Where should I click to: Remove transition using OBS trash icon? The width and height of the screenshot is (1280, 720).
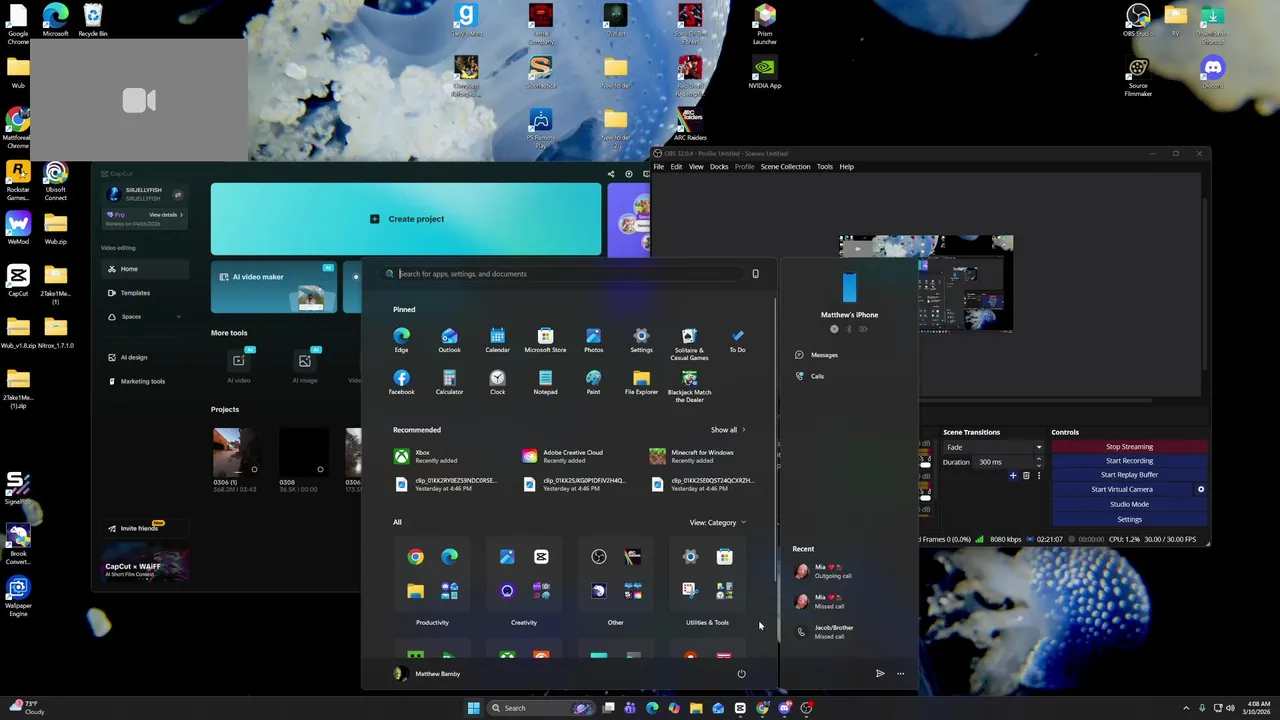coord(1025,476)
